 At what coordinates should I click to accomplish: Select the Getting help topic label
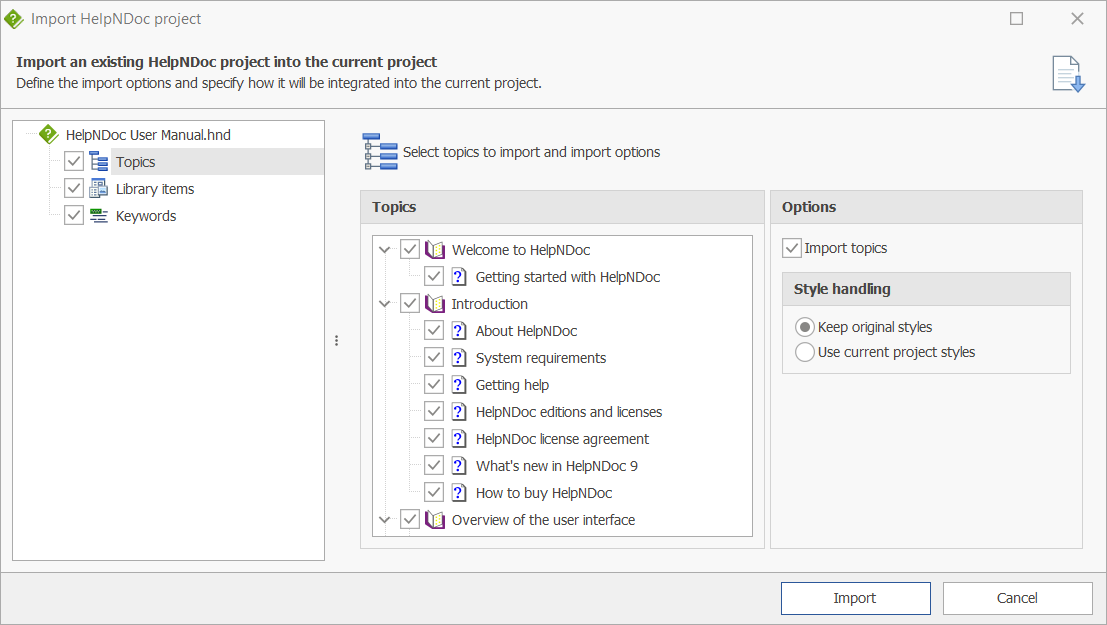tap(512, 385)
